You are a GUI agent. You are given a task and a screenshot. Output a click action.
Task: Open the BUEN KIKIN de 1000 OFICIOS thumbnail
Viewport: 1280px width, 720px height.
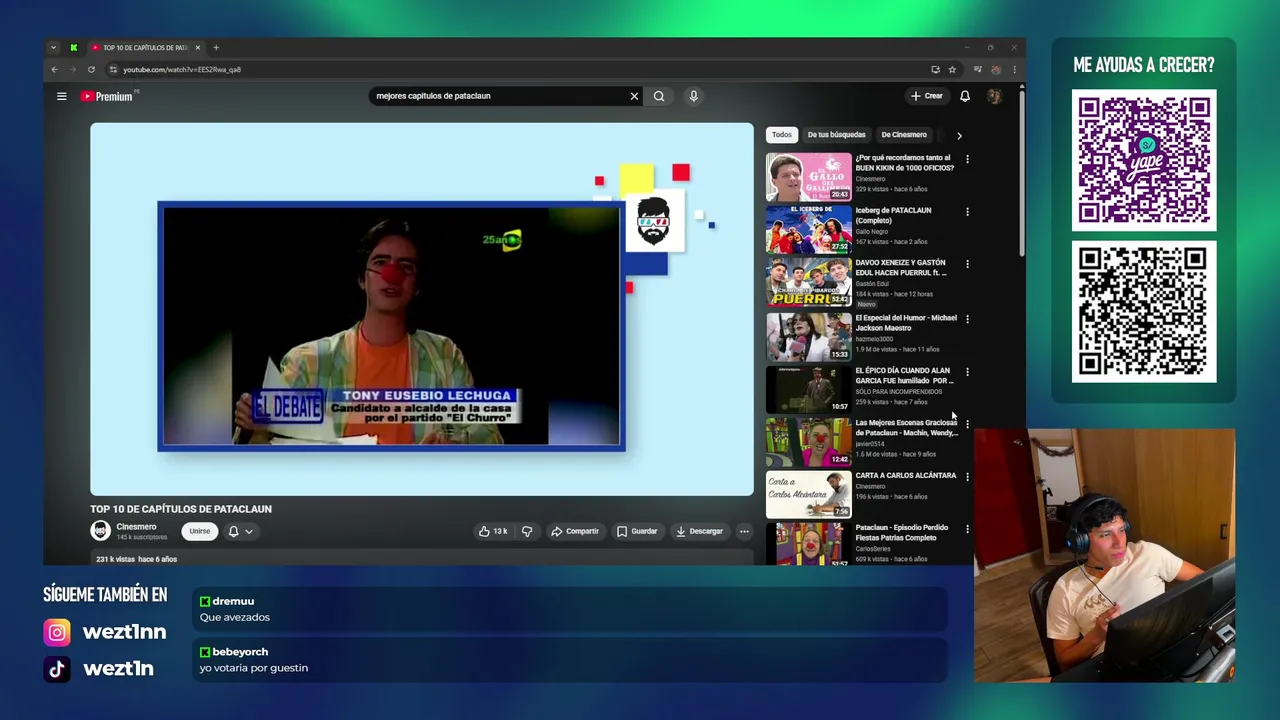pyautogui.click(x=809, y=176)
